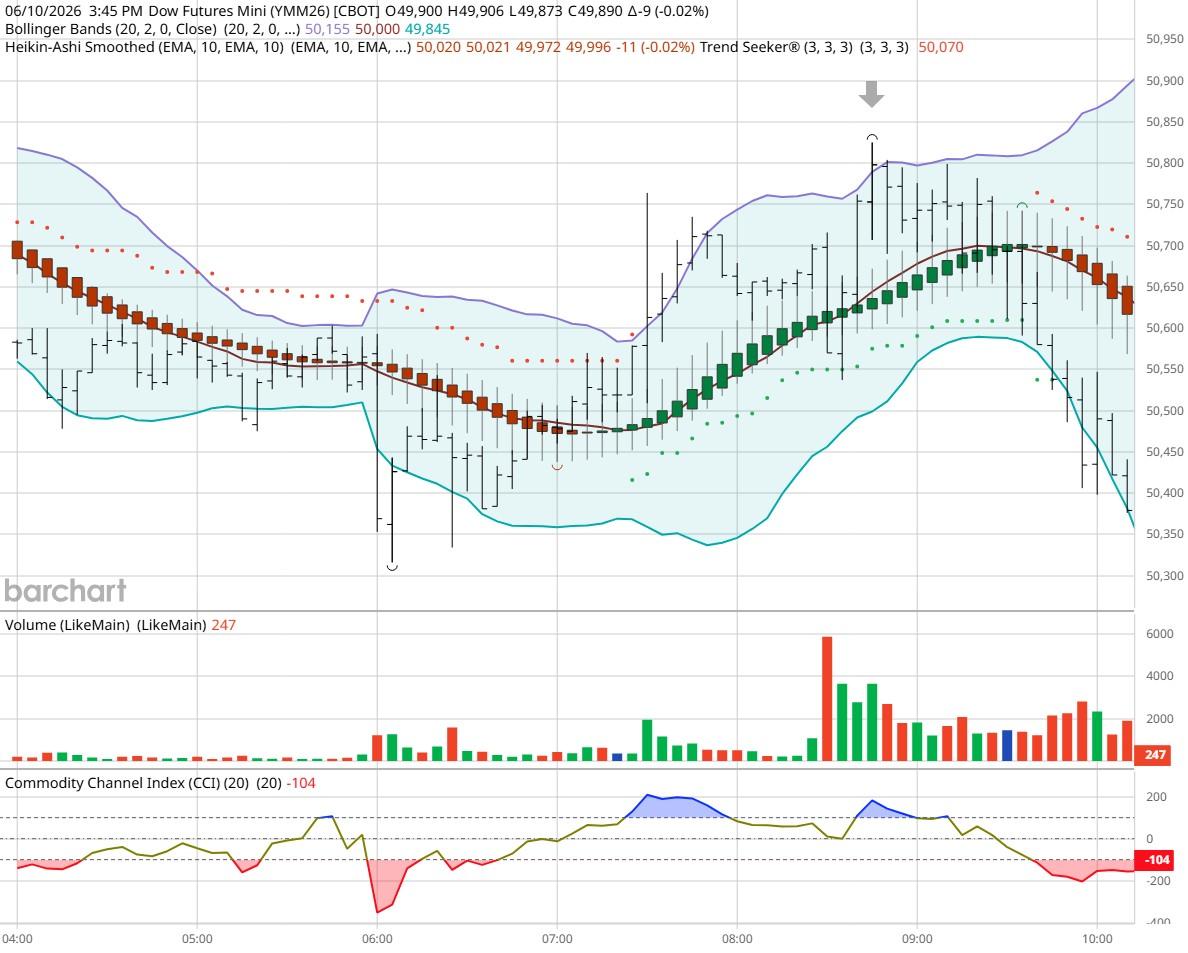Click the 50,800 price axis label

[x=1165, y=164]
